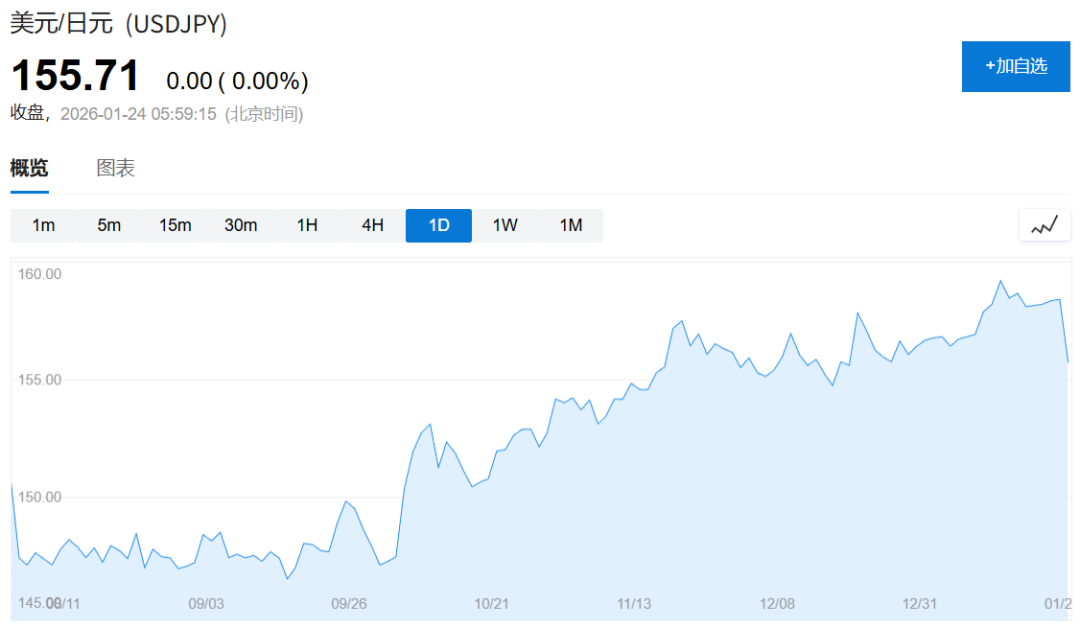Screen dimensions: 1080x627
Task: Click the 美元/日元 (USDJPY) title
Action: pos(119,25)
